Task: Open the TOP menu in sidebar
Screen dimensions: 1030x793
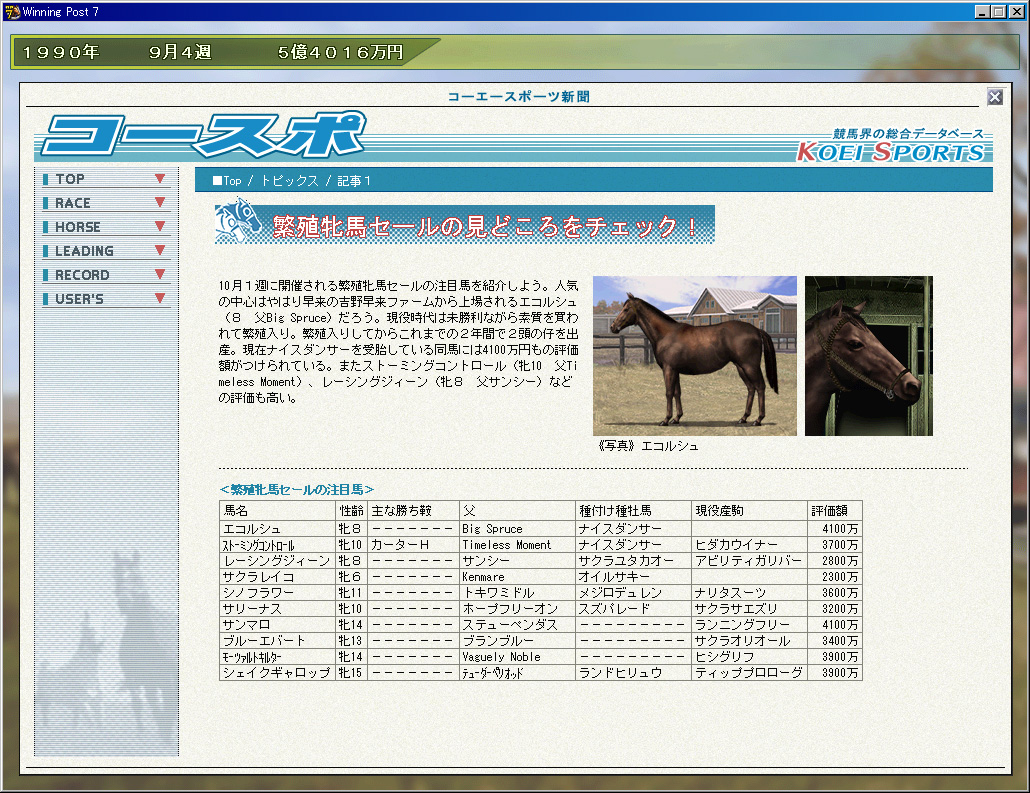Action: (x=104, y=179)
